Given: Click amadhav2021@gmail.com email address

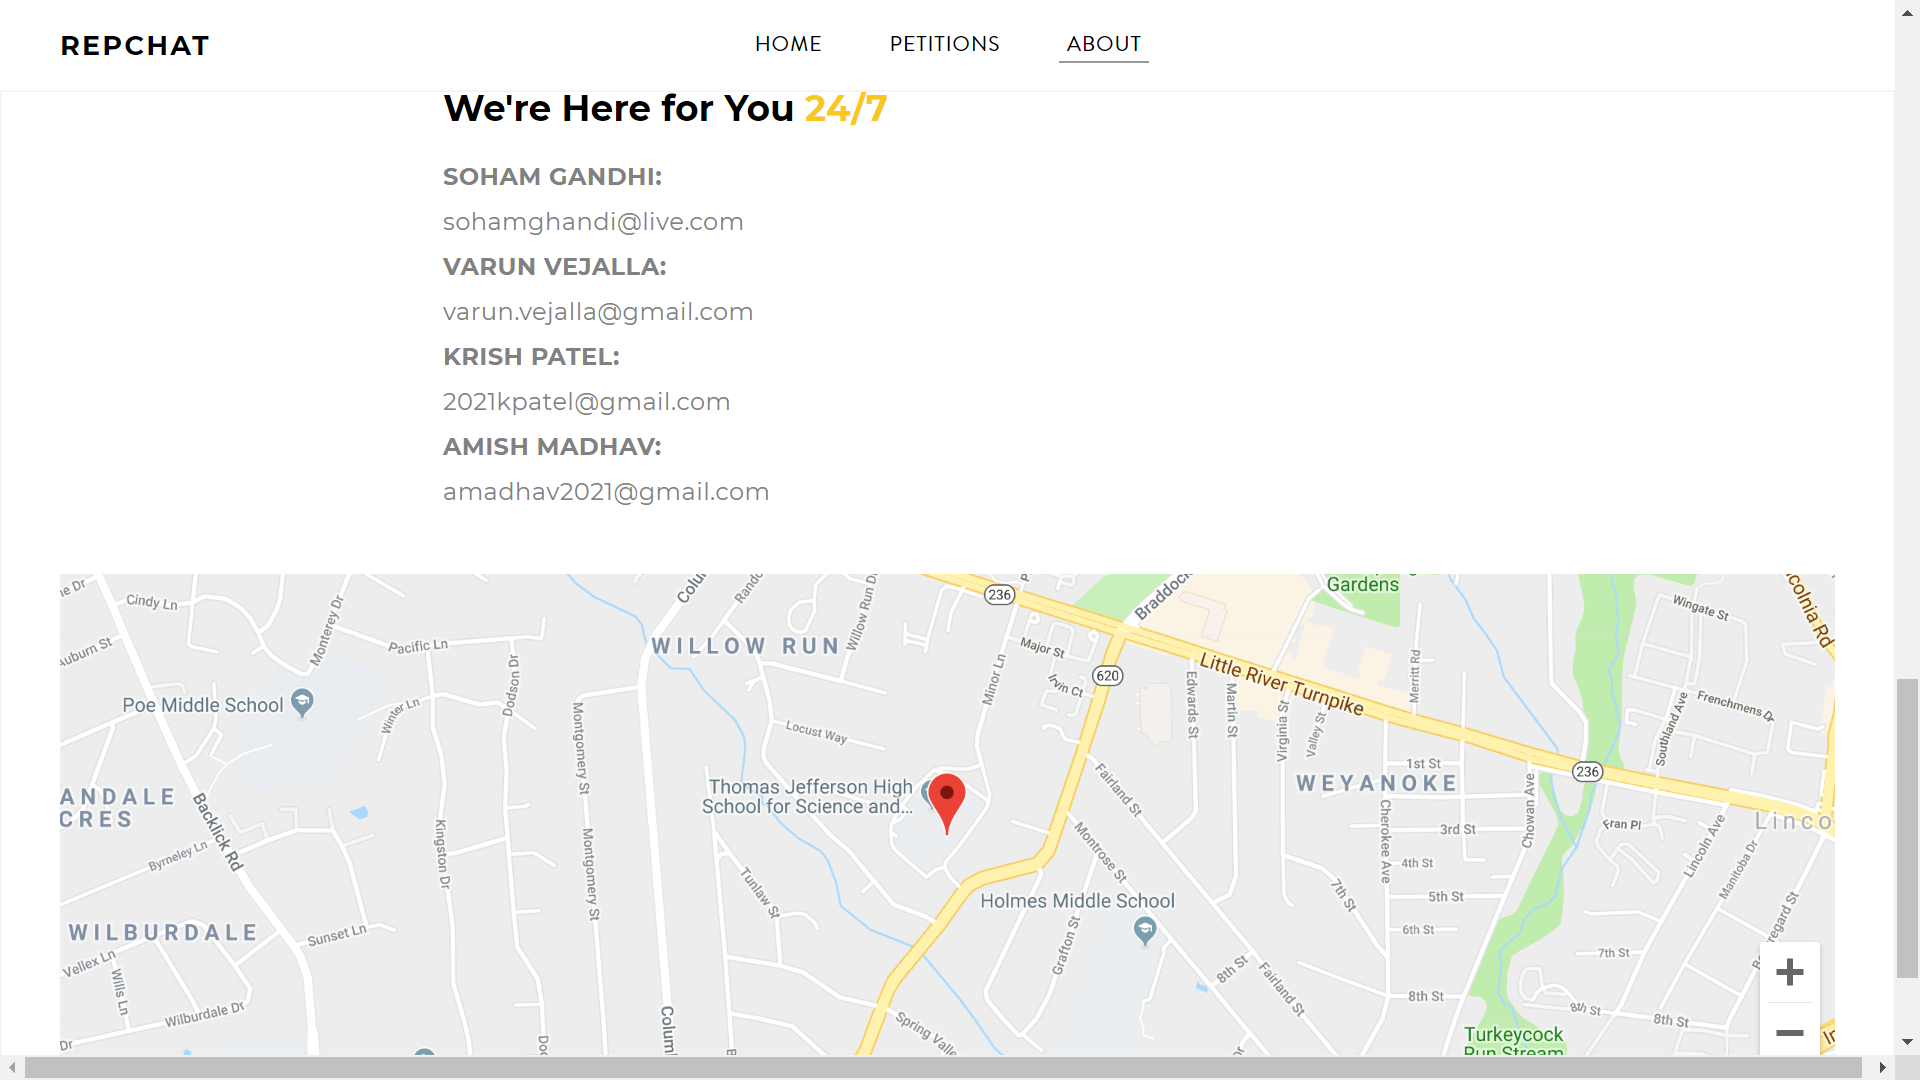Looking at the screenshot, I should pyautogui.click(x=606, y=492).
